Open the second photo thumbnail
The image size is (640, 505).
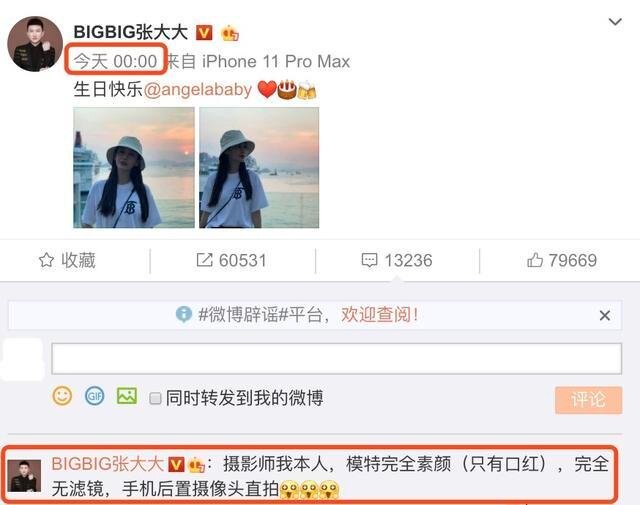[259, 167]
